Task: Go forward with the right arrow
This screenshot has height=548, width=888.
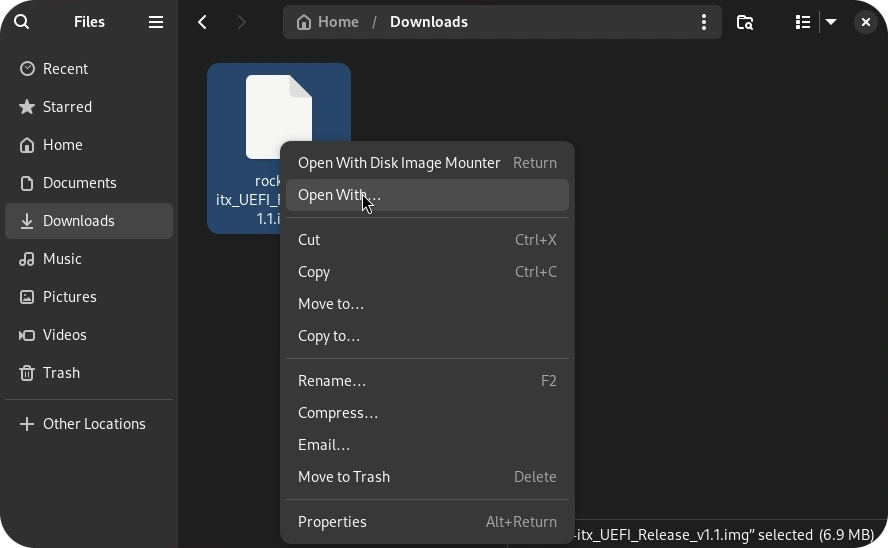Action: [x=242, y=22]
